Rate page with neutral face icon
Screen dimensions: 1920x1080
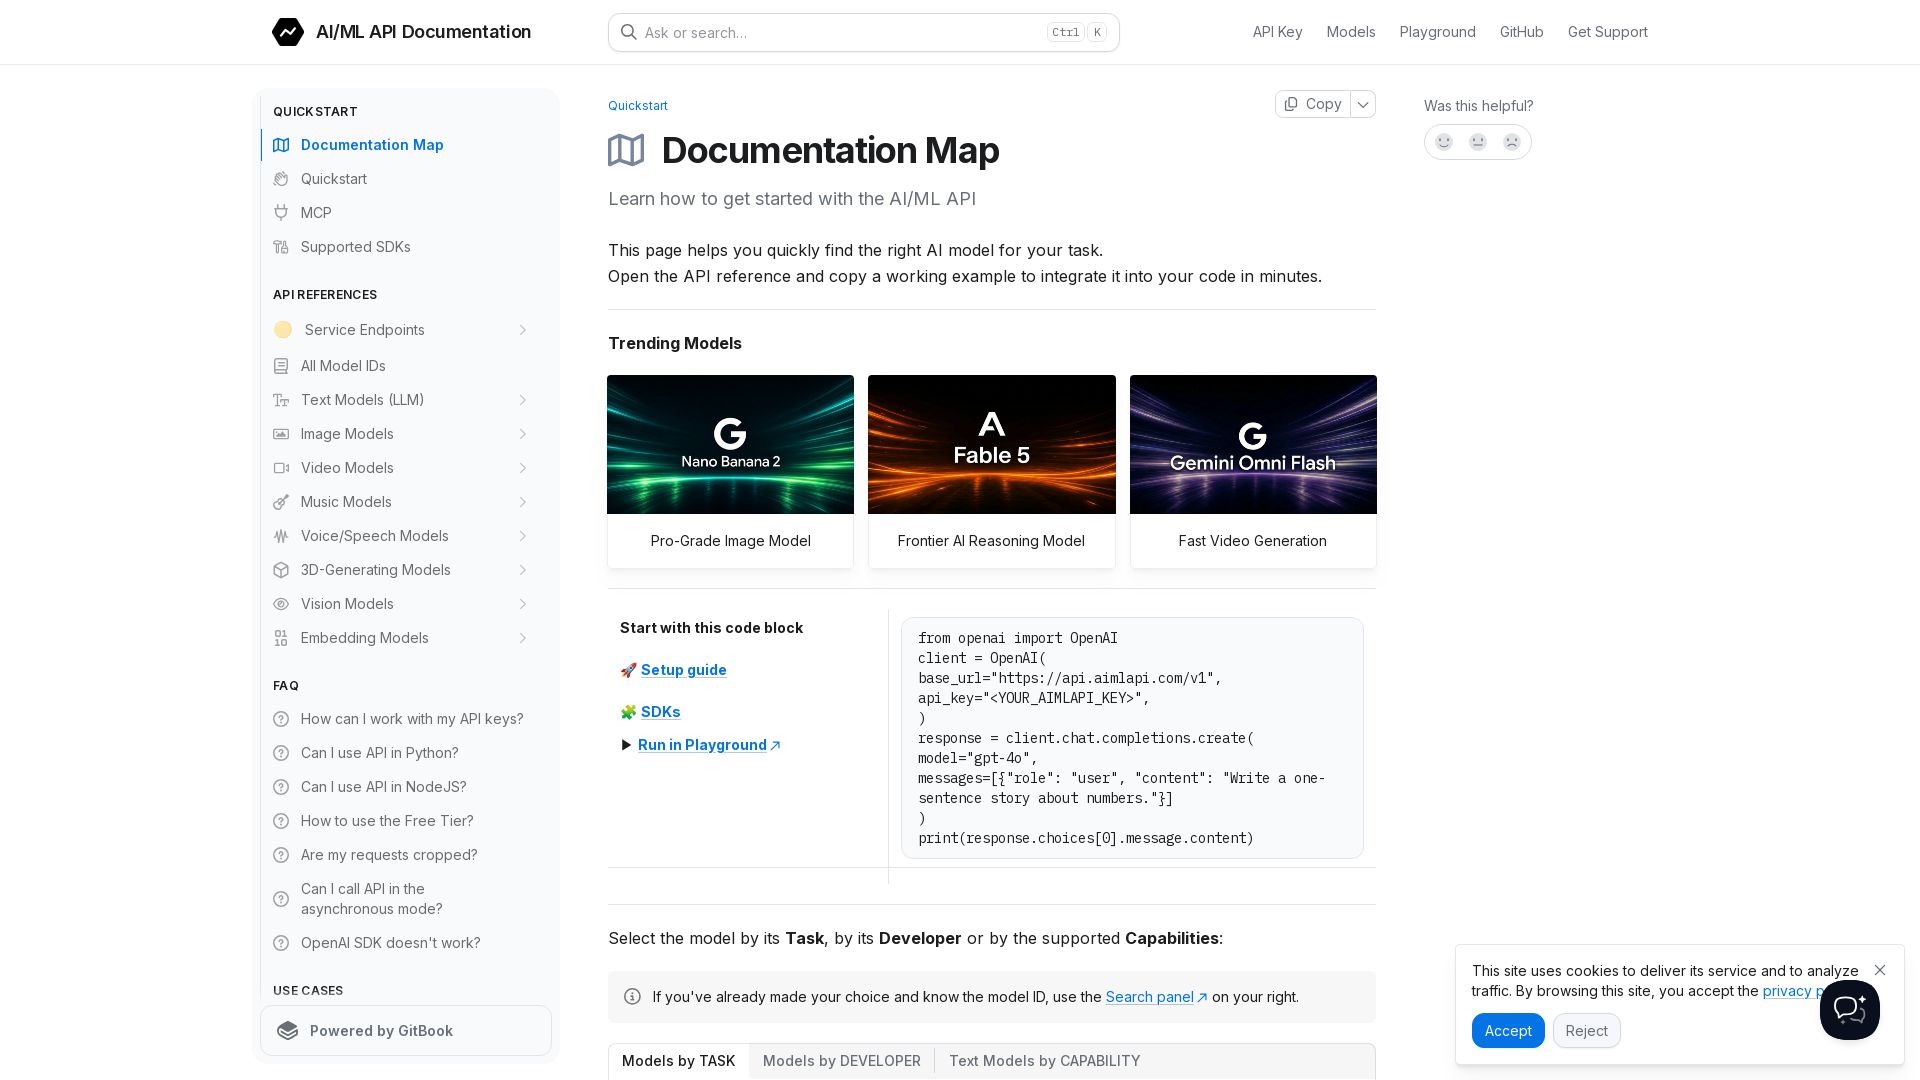pos(1478,142)
